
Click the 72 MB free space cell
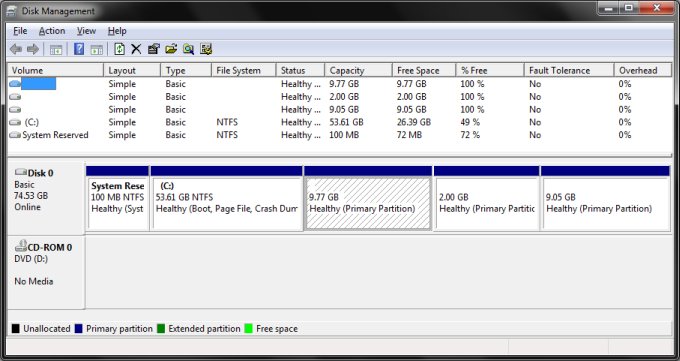409,135
